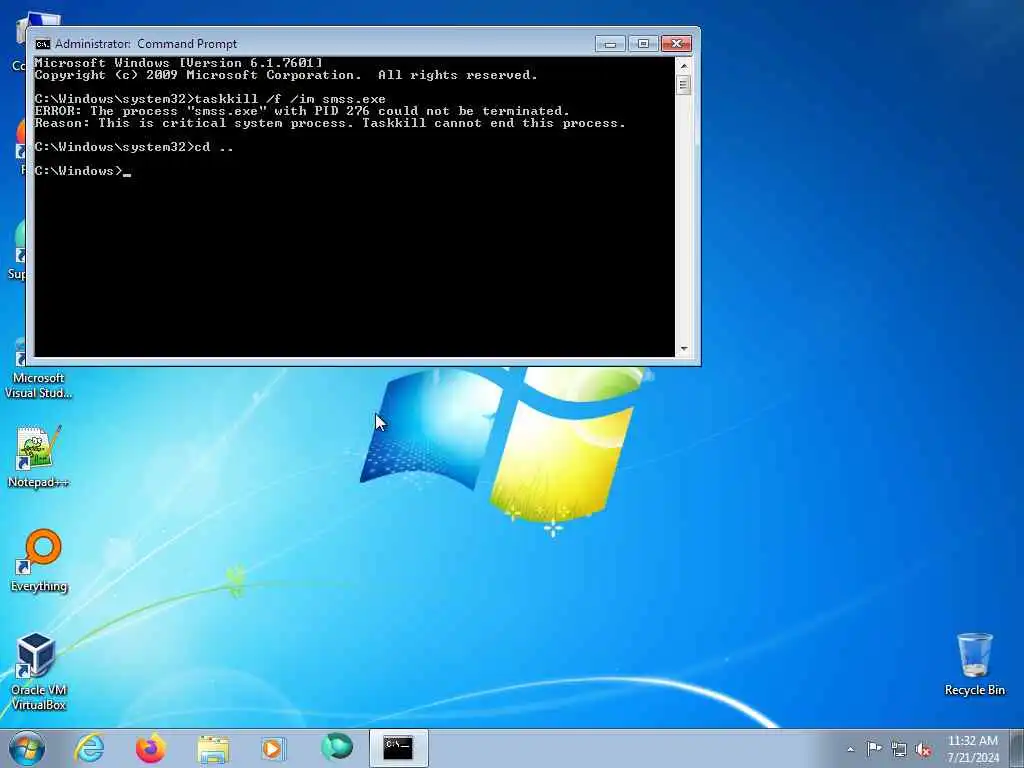Select the Notepad++ desktop shortcut
Viewport: 1024px width, 768px height.
point(38,456)
